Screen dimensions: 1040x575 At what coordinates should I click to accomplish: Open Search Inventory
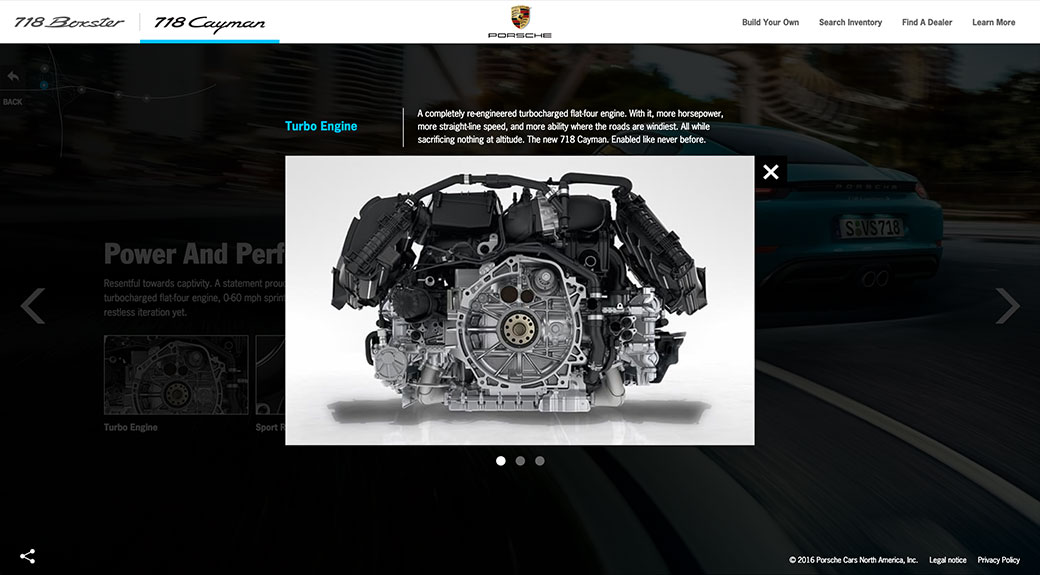tap(850, 22)
